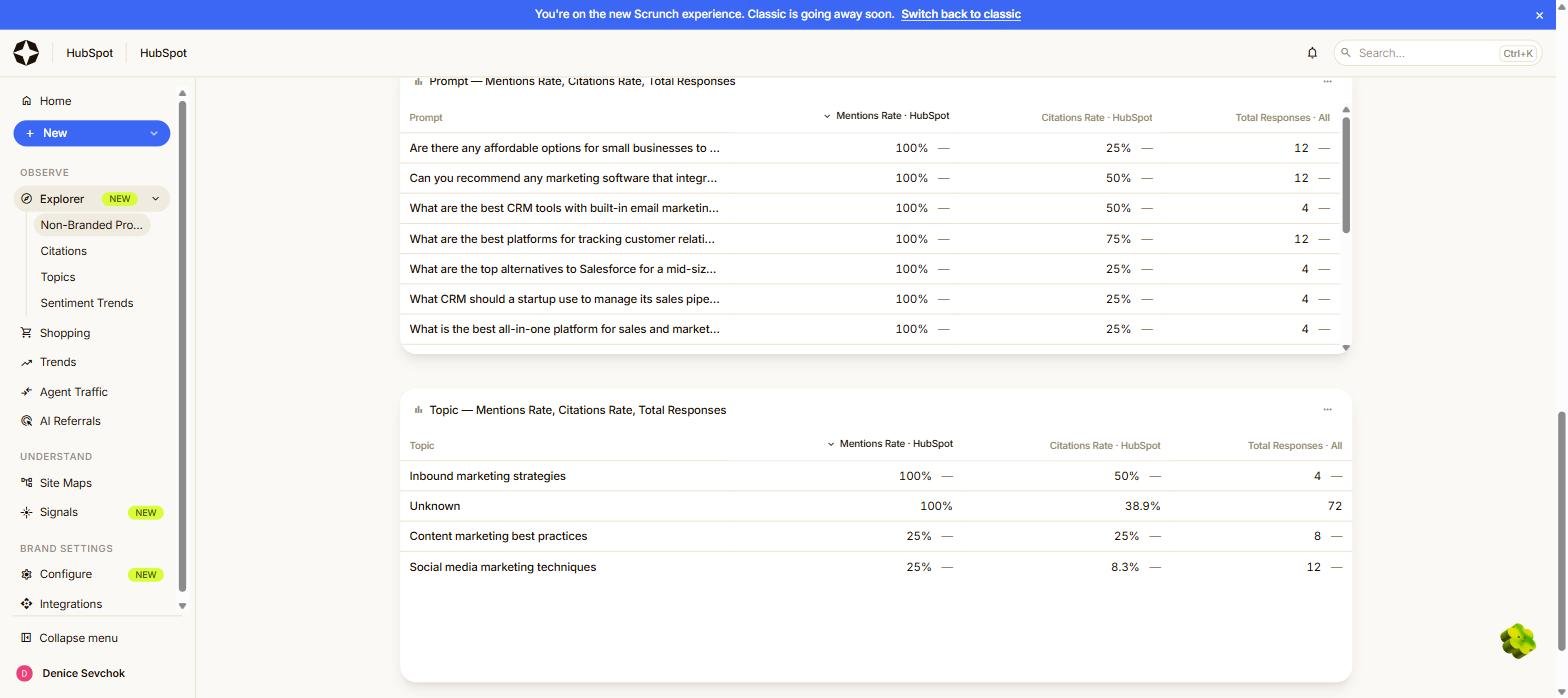1568x698 pixels.
Task: Click the Agent Traffic icon
Action: (x=26, y=392)
